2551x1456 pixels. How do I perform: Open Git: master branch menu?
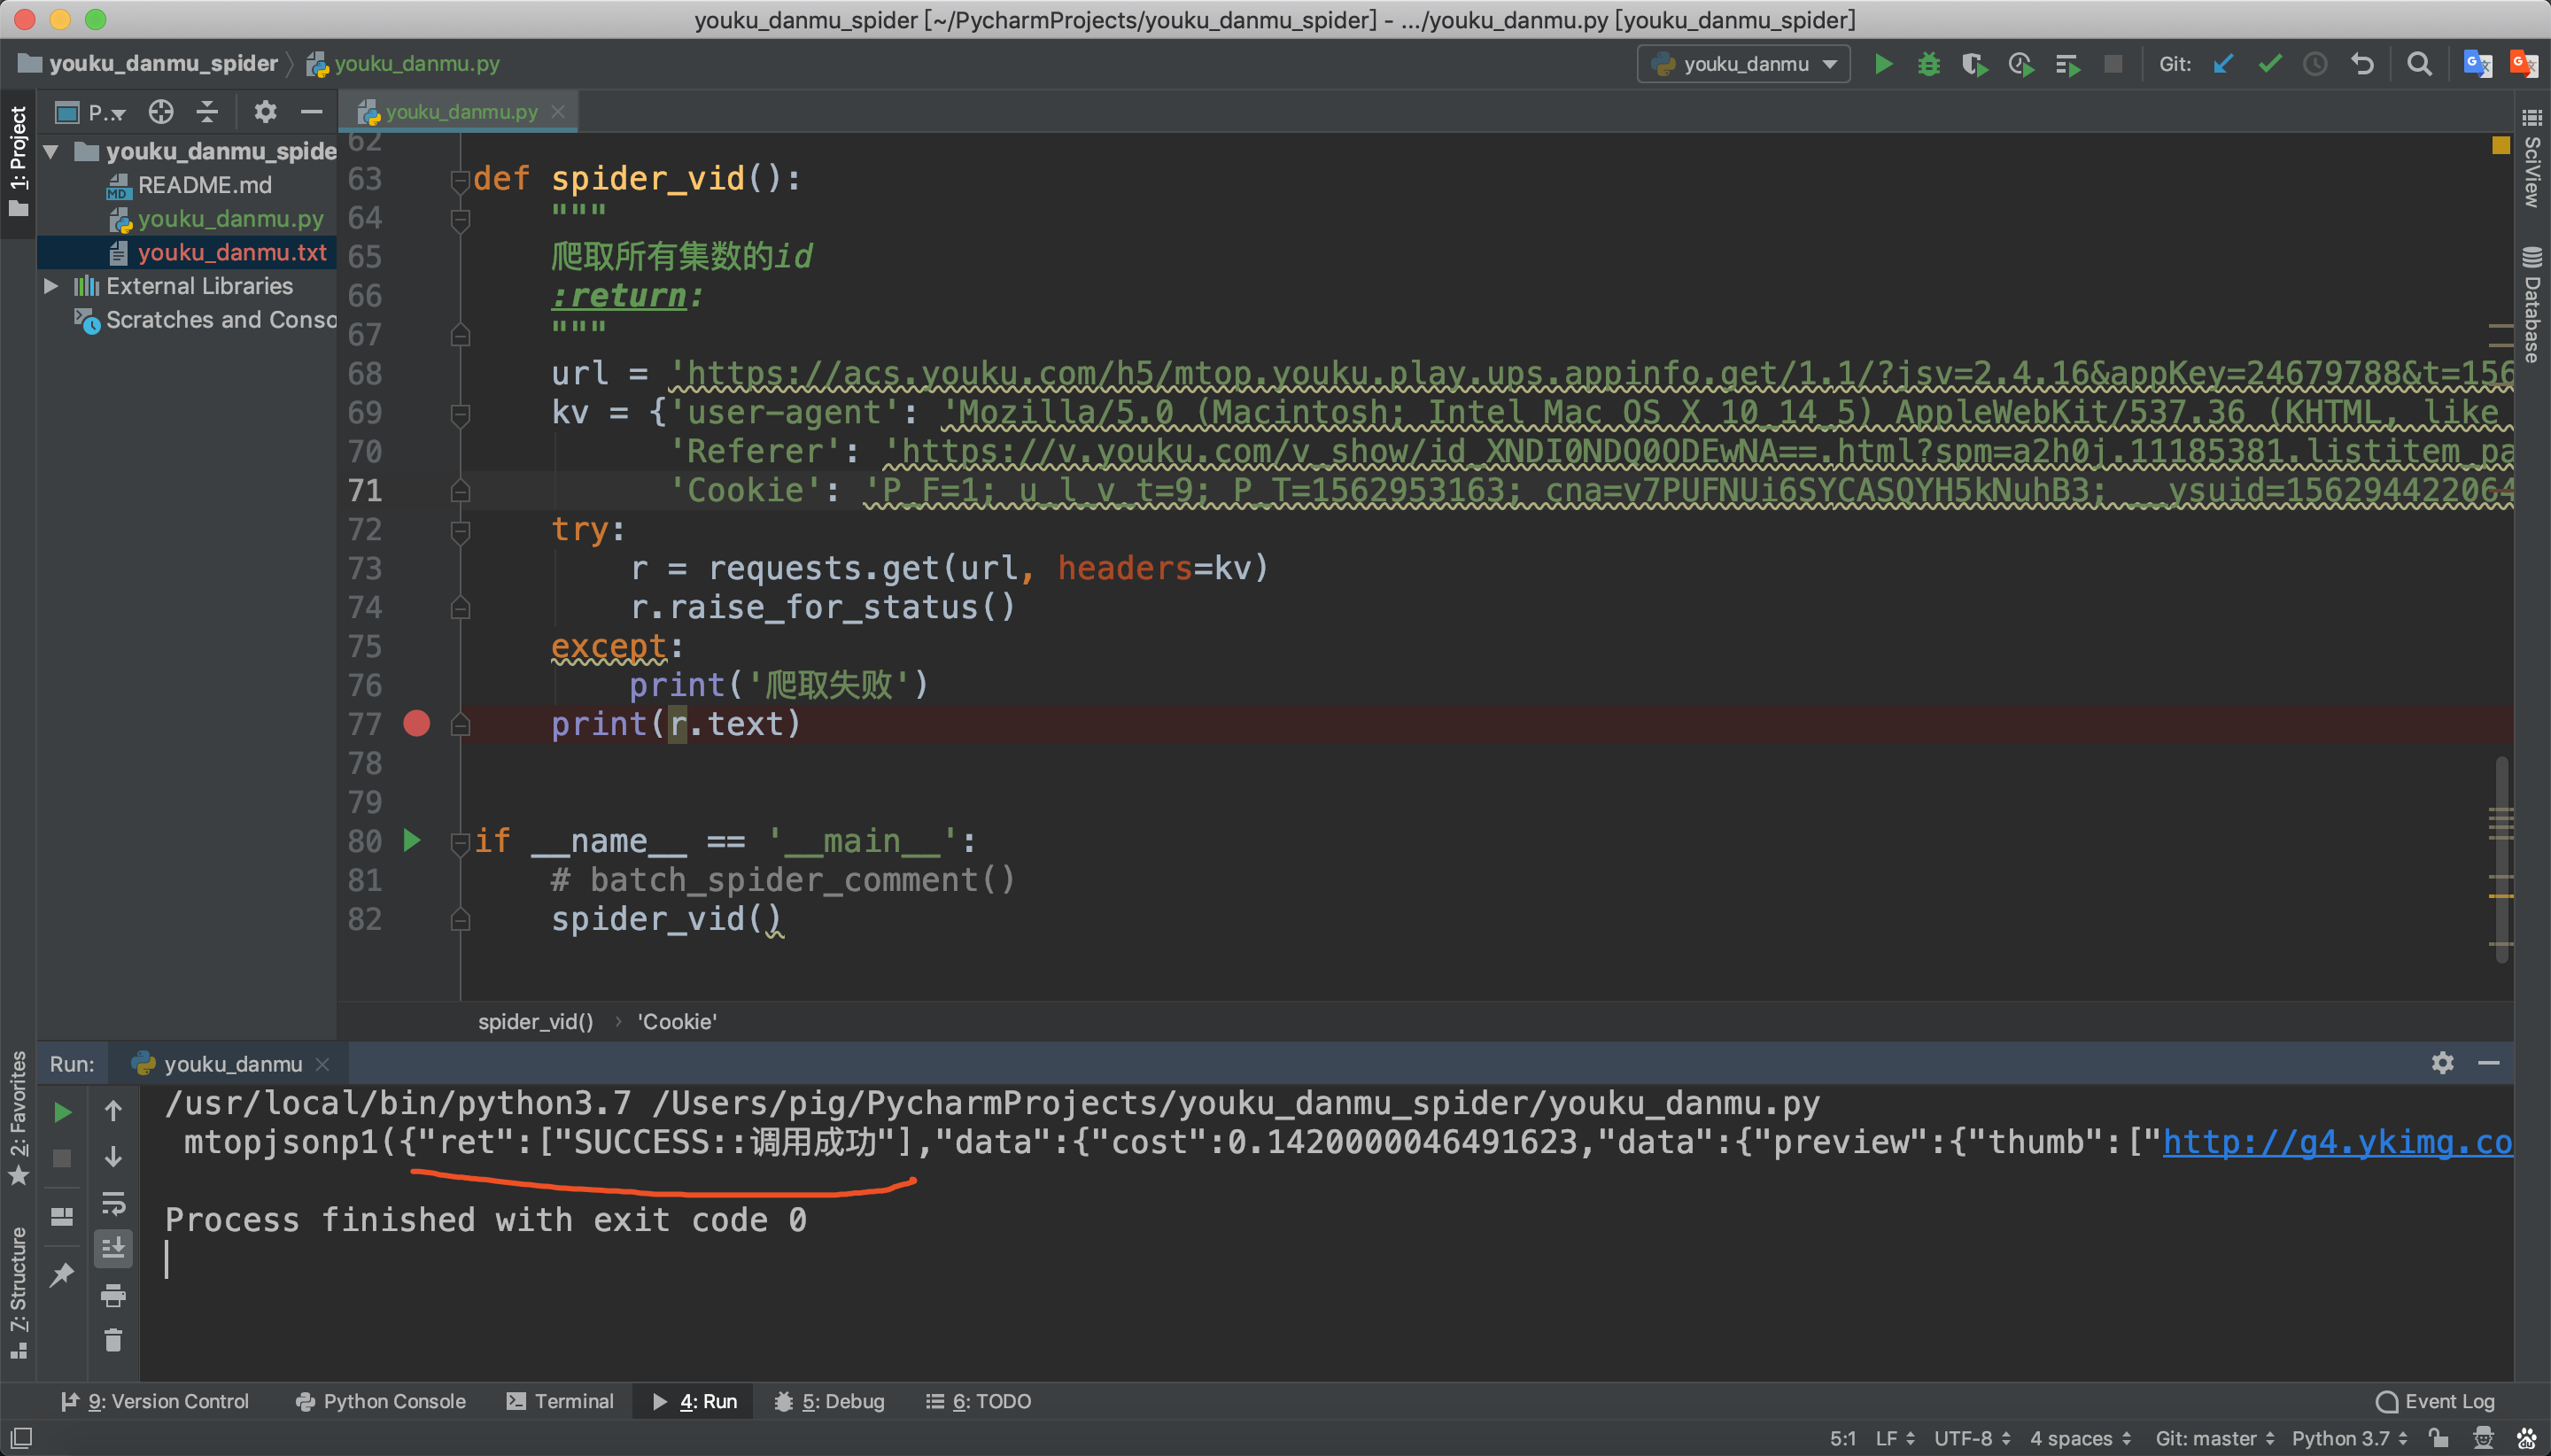pos(2215,1438)
